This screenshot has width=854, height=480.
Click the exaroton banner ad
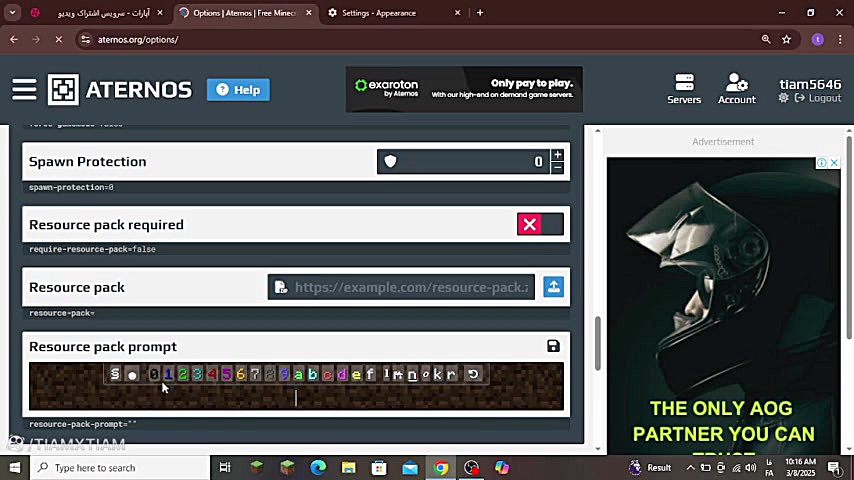[464, 89]
